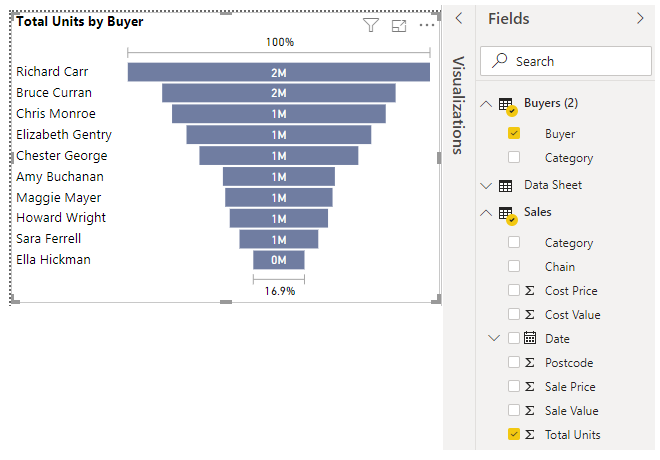The image size is (660, 460).
Task: Select the Visualizations pane tab
Action: pyautogui.click(x=459, y=105)
